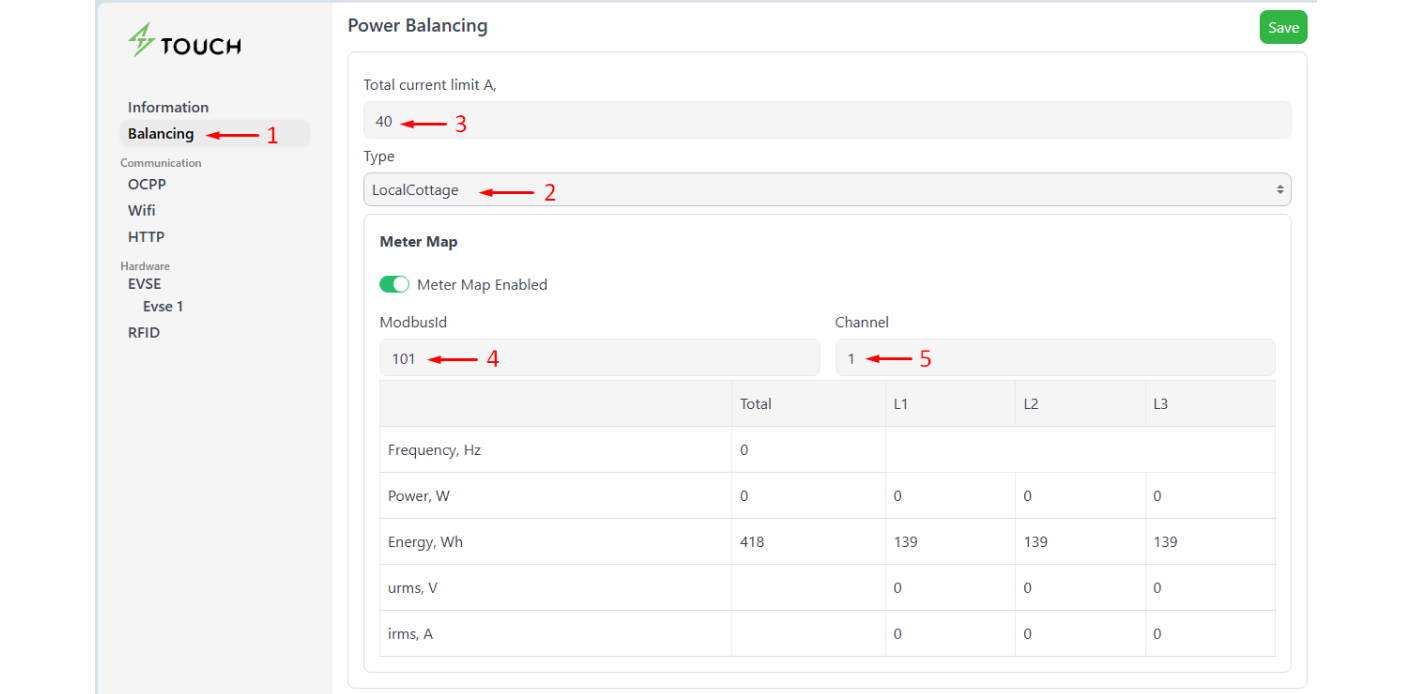The image size is (1412, 694).
Task: Select the urms, V row label
Action: tap(413, 588)
